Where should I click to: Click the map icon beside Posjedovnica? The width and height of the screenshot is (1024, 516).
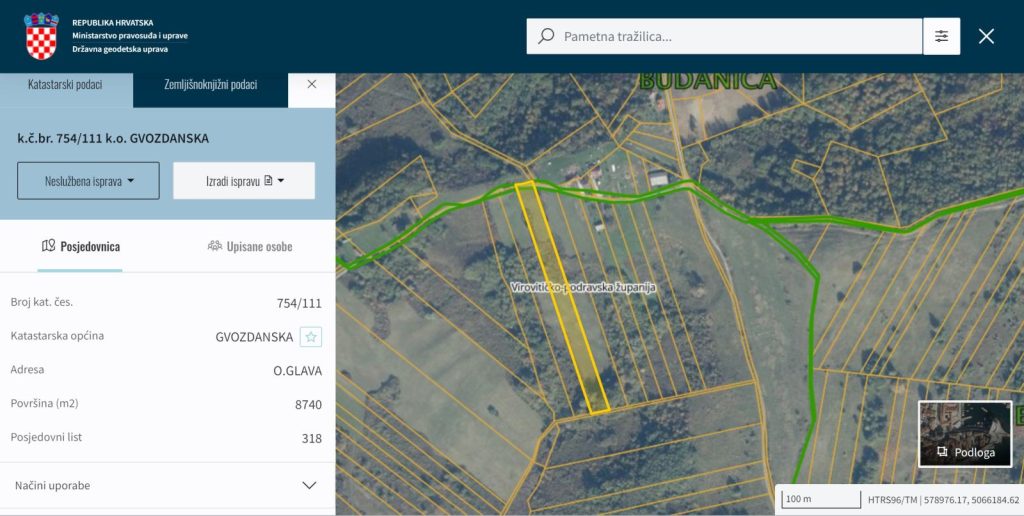coord(48,246)
